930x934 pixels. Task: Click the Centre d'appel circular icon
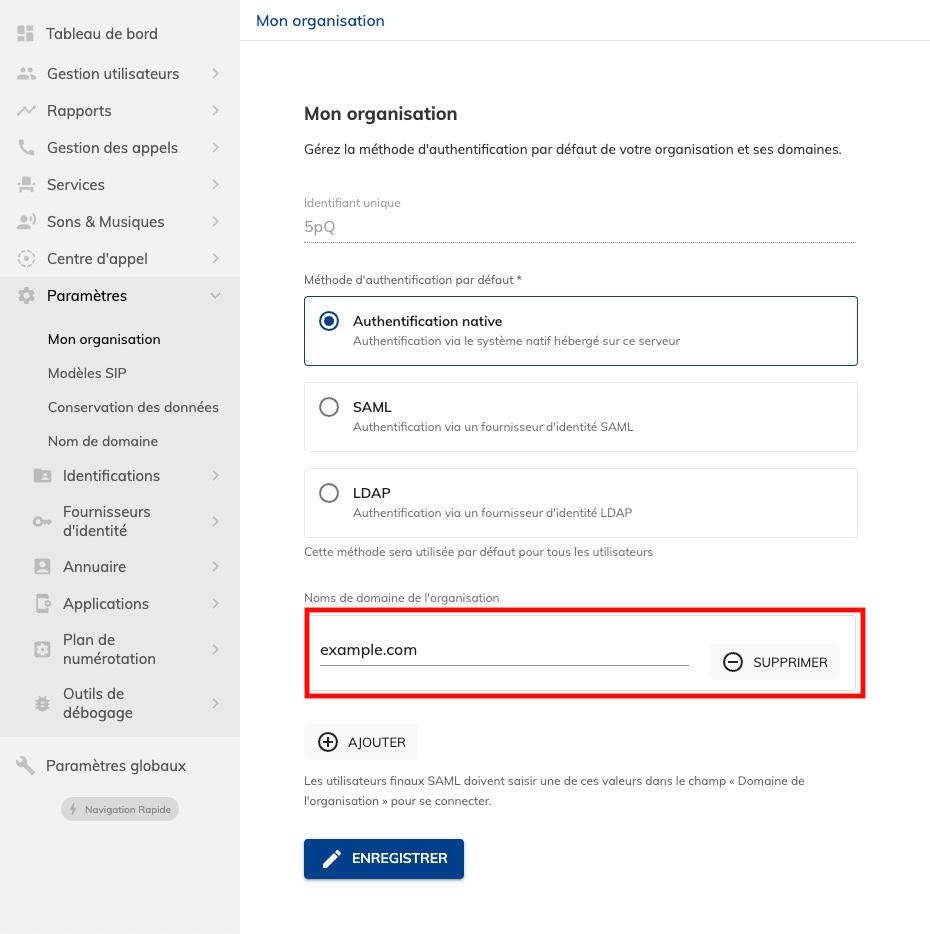[26, 259]
